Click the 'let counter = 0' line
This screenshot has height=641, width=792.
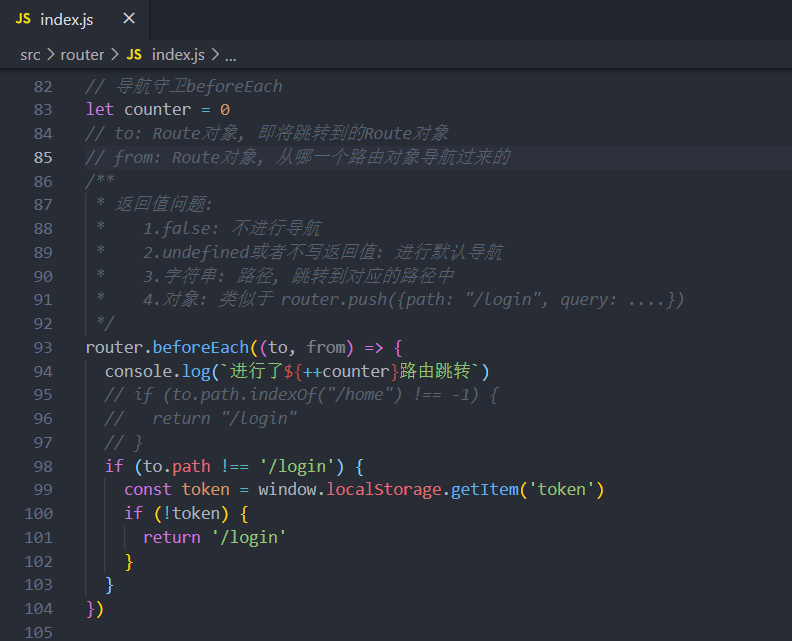[158, 110]
